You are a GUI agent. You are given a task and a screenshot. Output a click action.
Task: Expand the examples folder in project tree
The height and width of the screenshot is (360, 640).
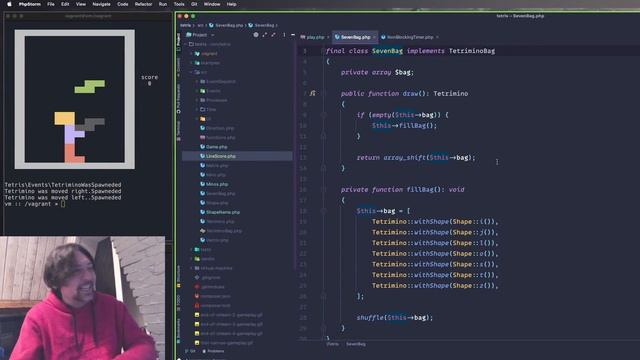point(192,63)
